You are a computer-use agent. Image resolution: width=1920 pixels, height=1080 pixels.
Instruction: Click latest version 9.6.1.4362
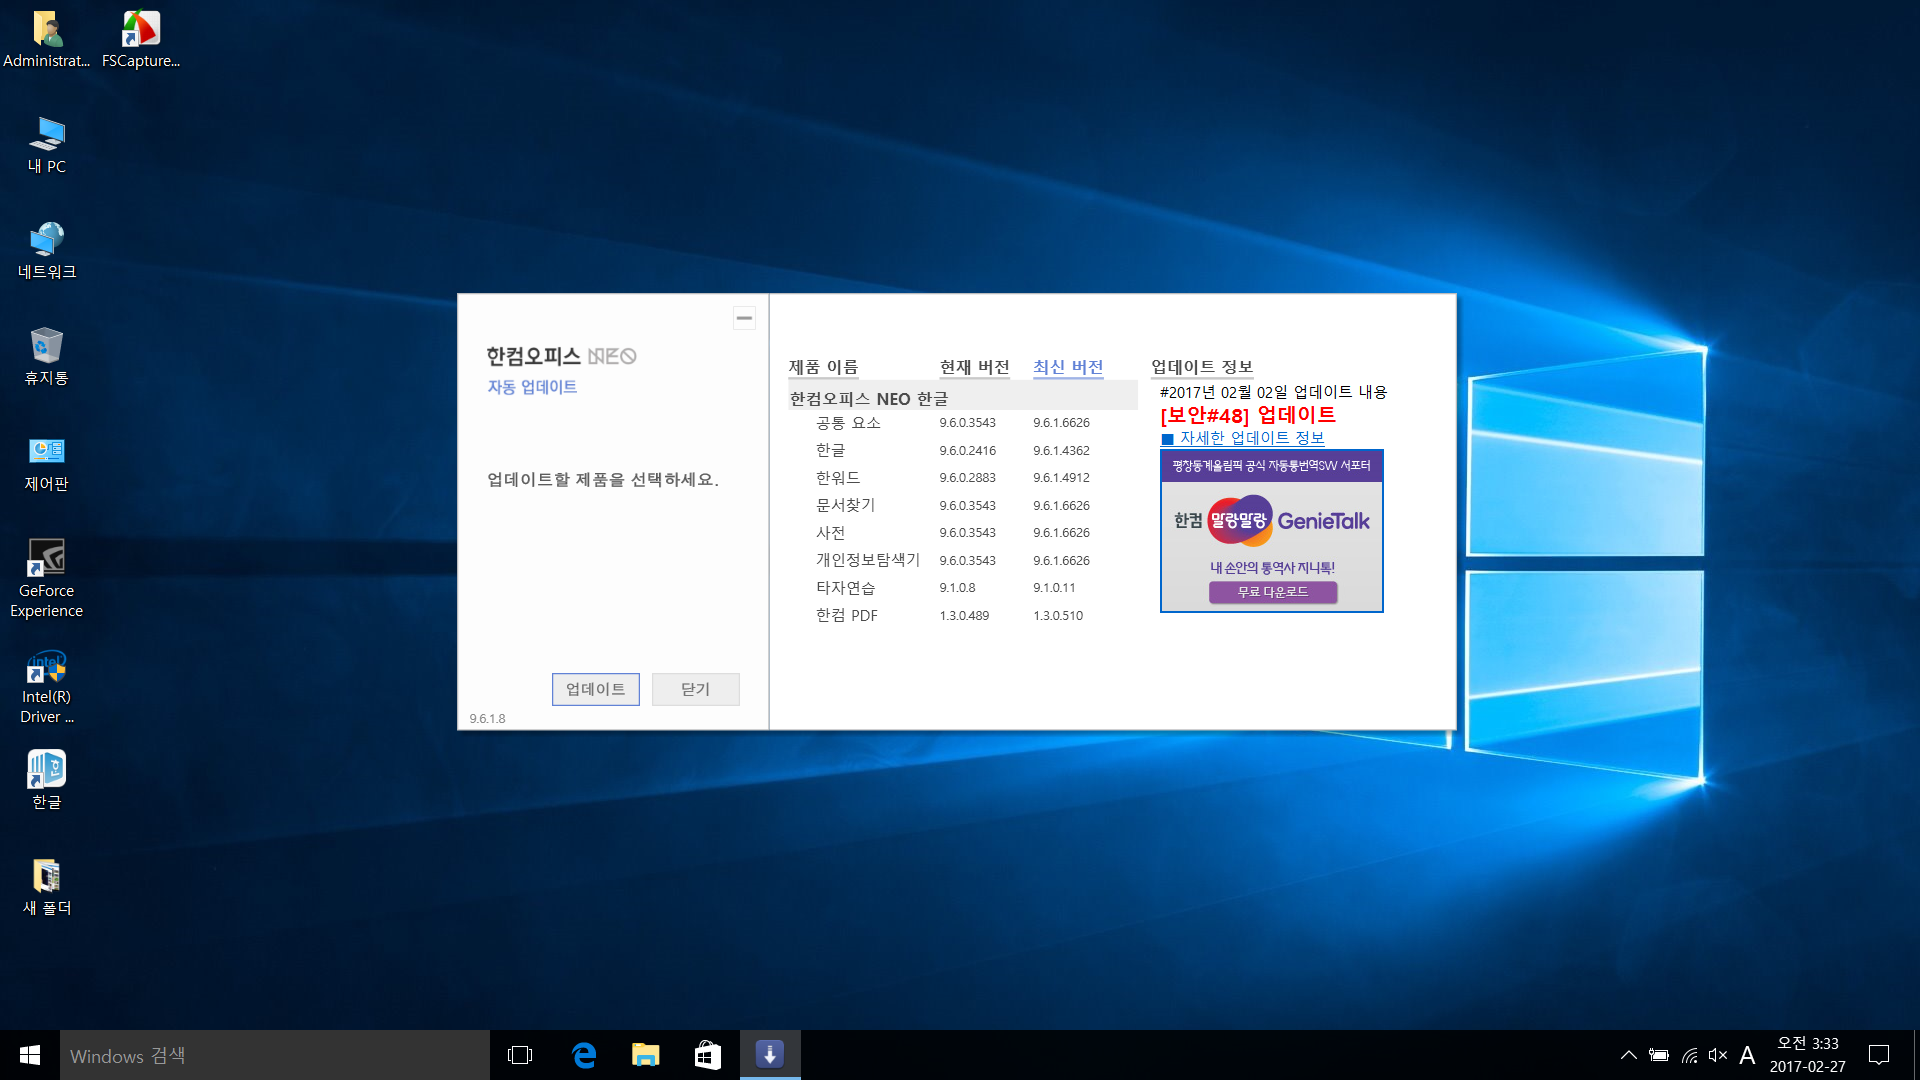1061,451
